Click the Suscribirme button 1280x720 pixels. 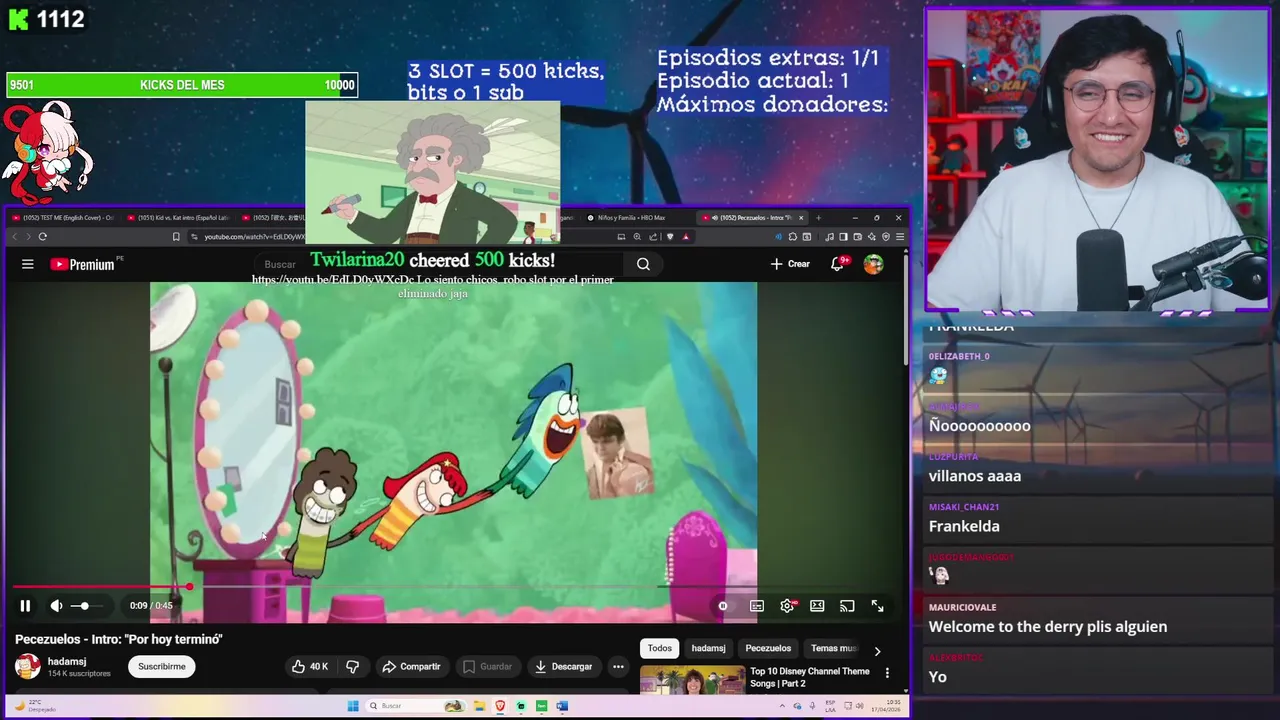(162, 666)
